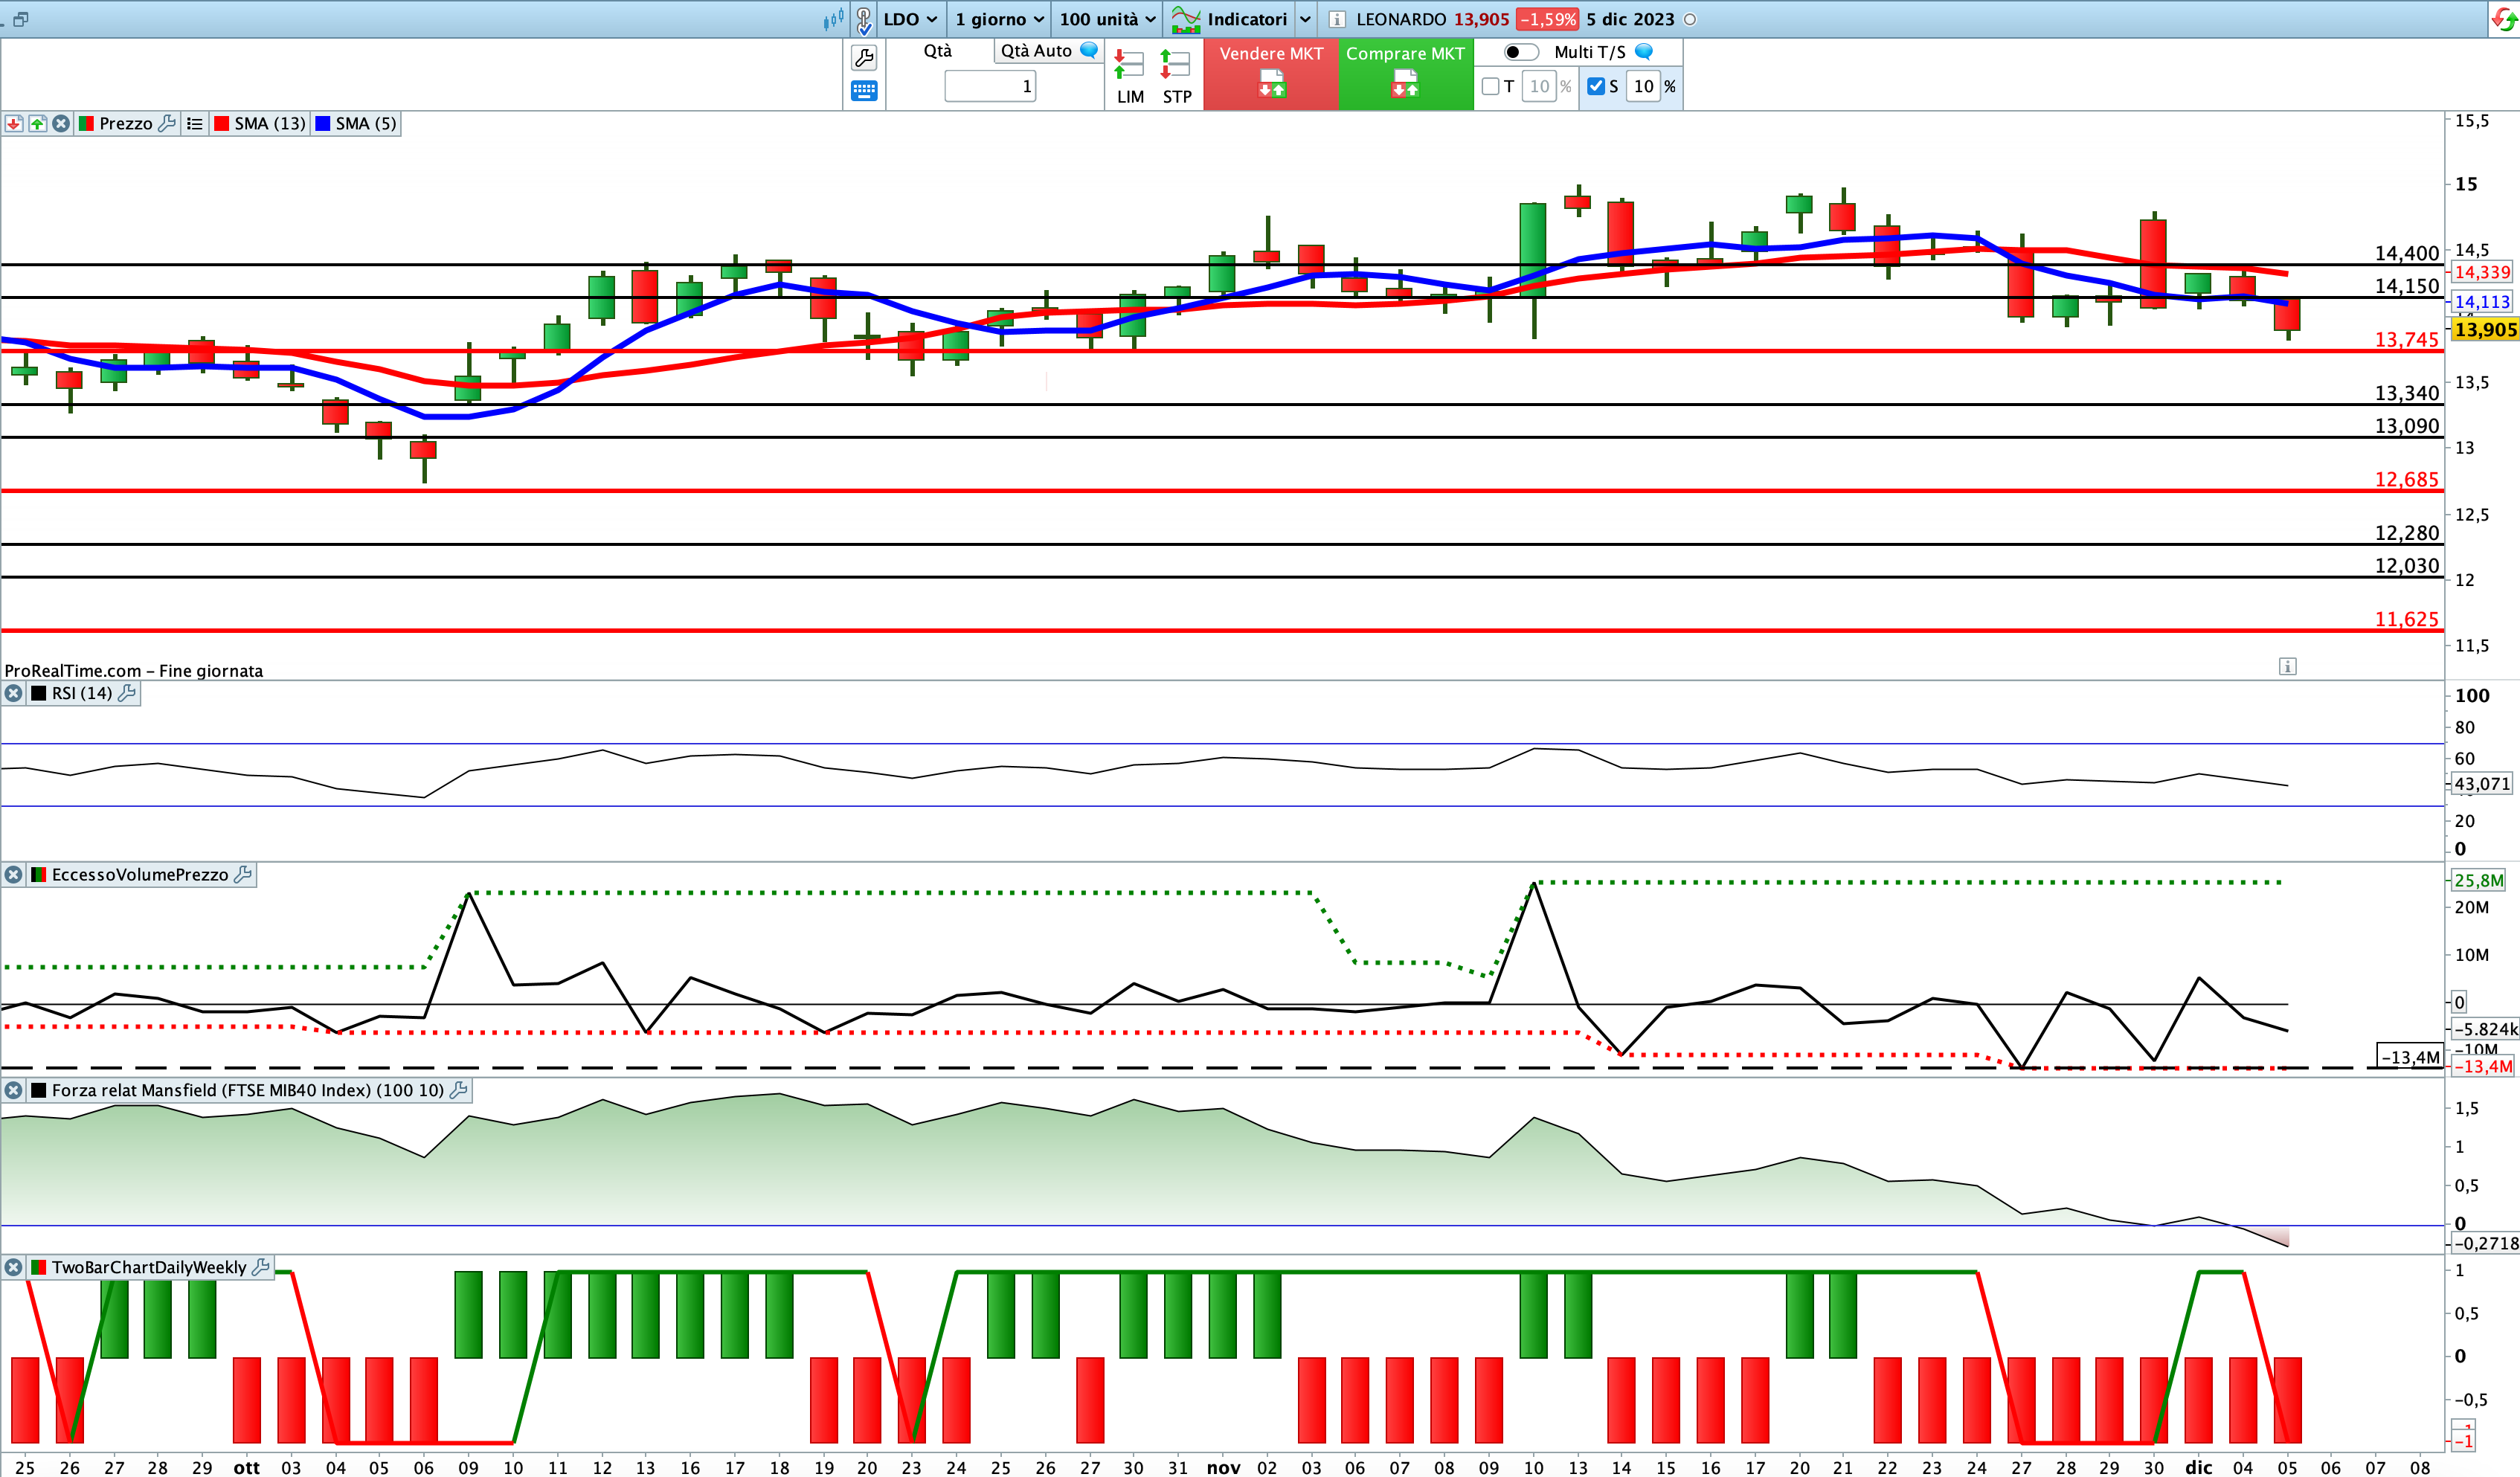Click the 'ott' month marker on timeline
This screenshot has width=2520, height=1477.
tap(246, 1467)
